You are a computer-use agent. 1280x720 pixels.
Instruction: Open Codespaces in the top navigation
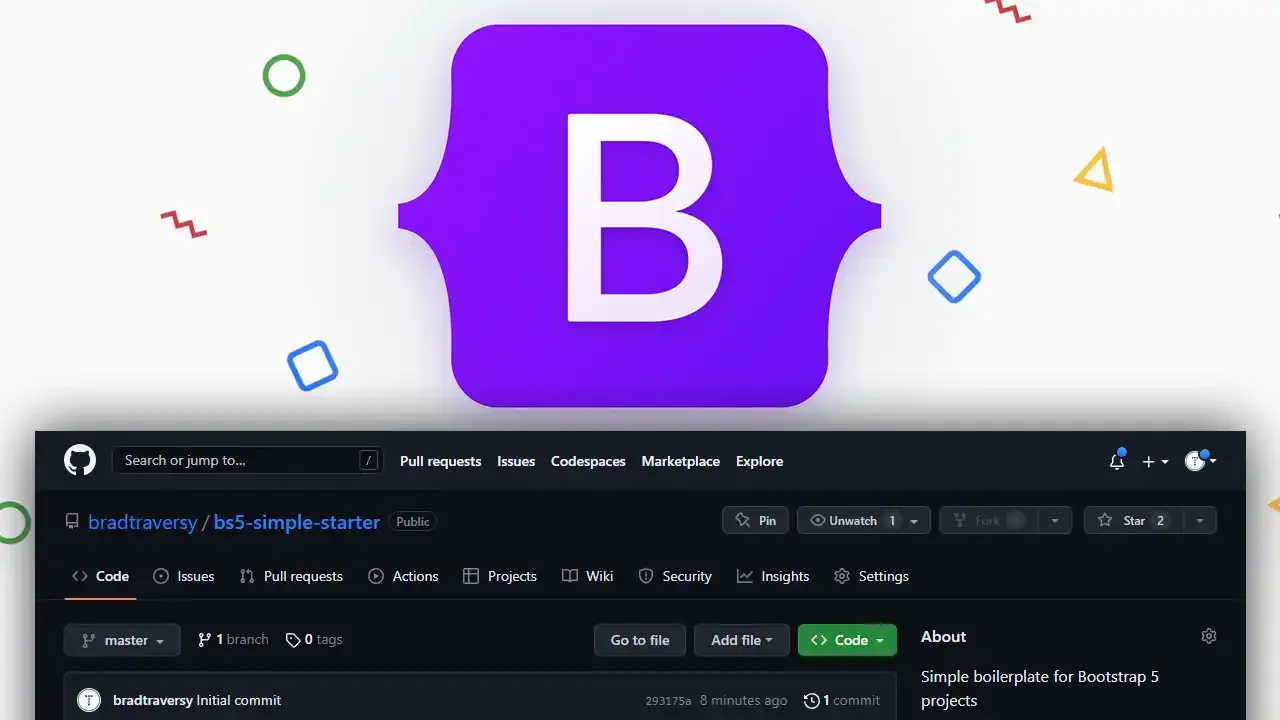[x=588, y=462]
